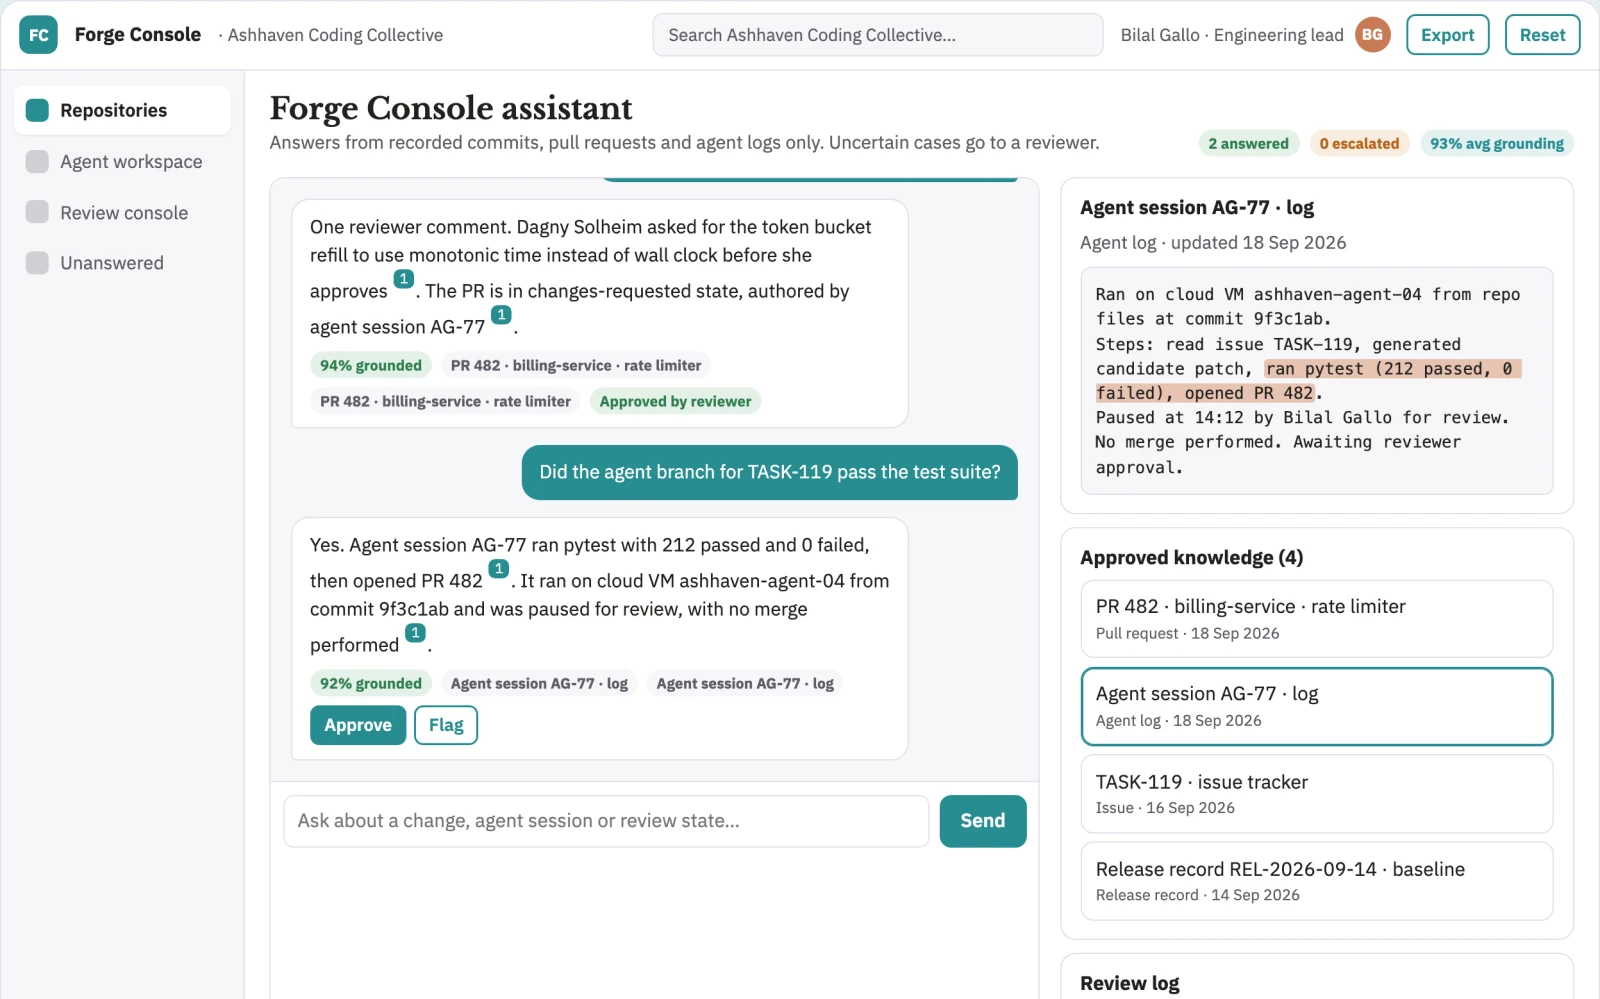Flag the TASK-119 test suite answer

(446, 725)
